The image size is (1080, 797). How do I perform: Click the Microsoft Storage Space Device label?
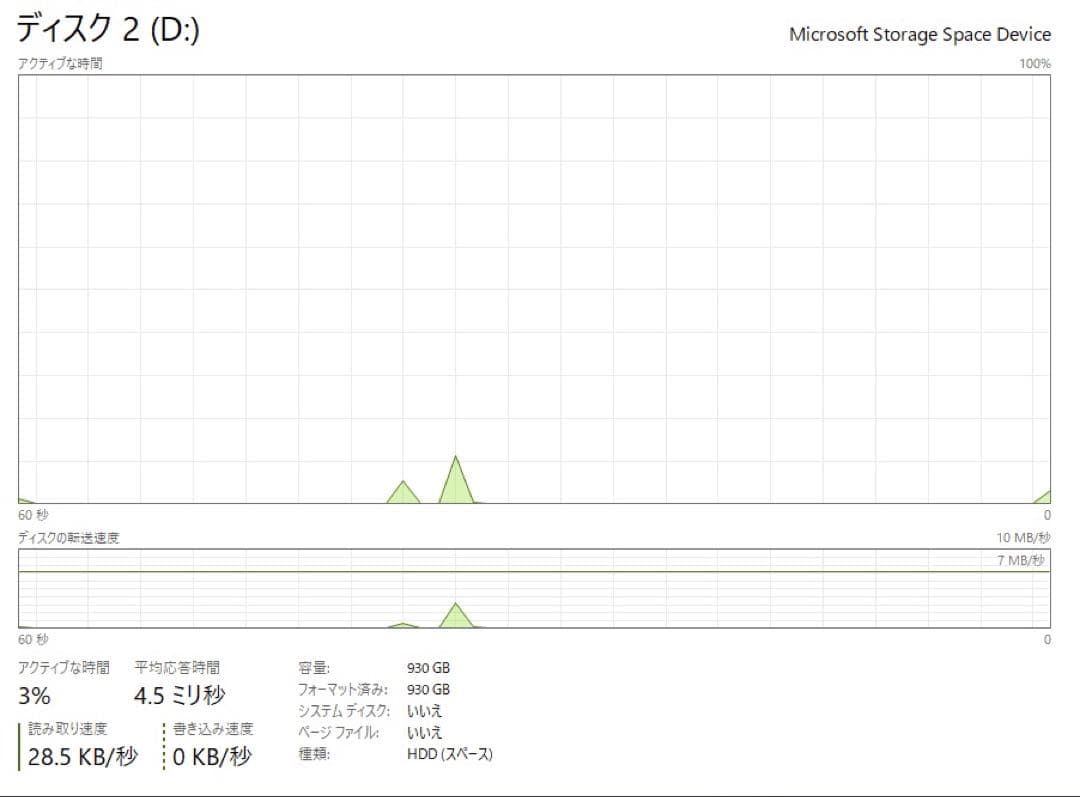(920, 34)
